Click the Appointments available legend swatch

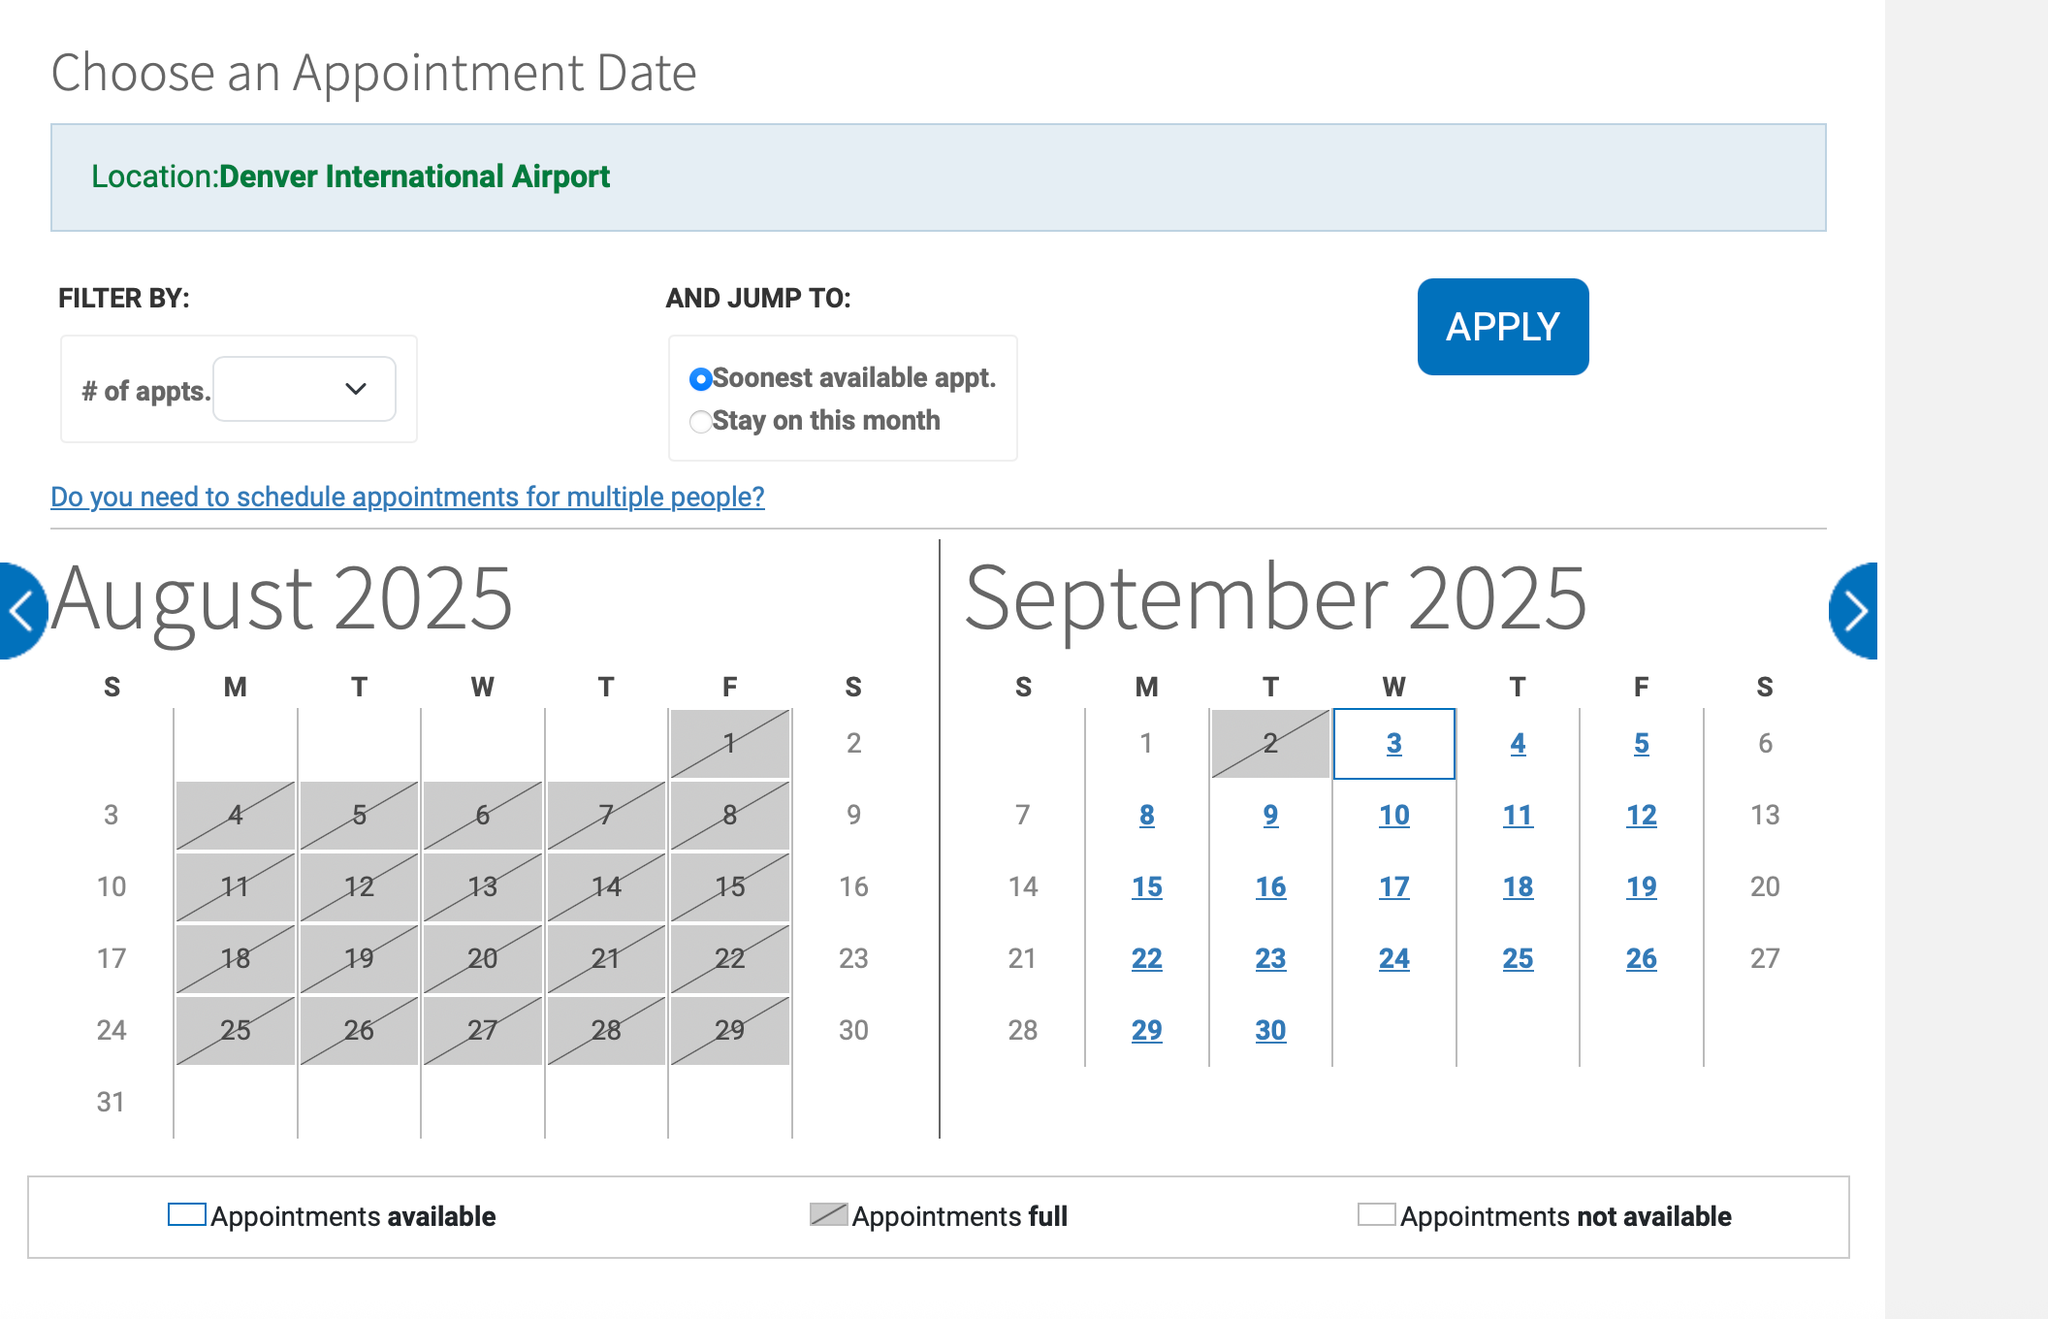click(x=185, y=1215)
